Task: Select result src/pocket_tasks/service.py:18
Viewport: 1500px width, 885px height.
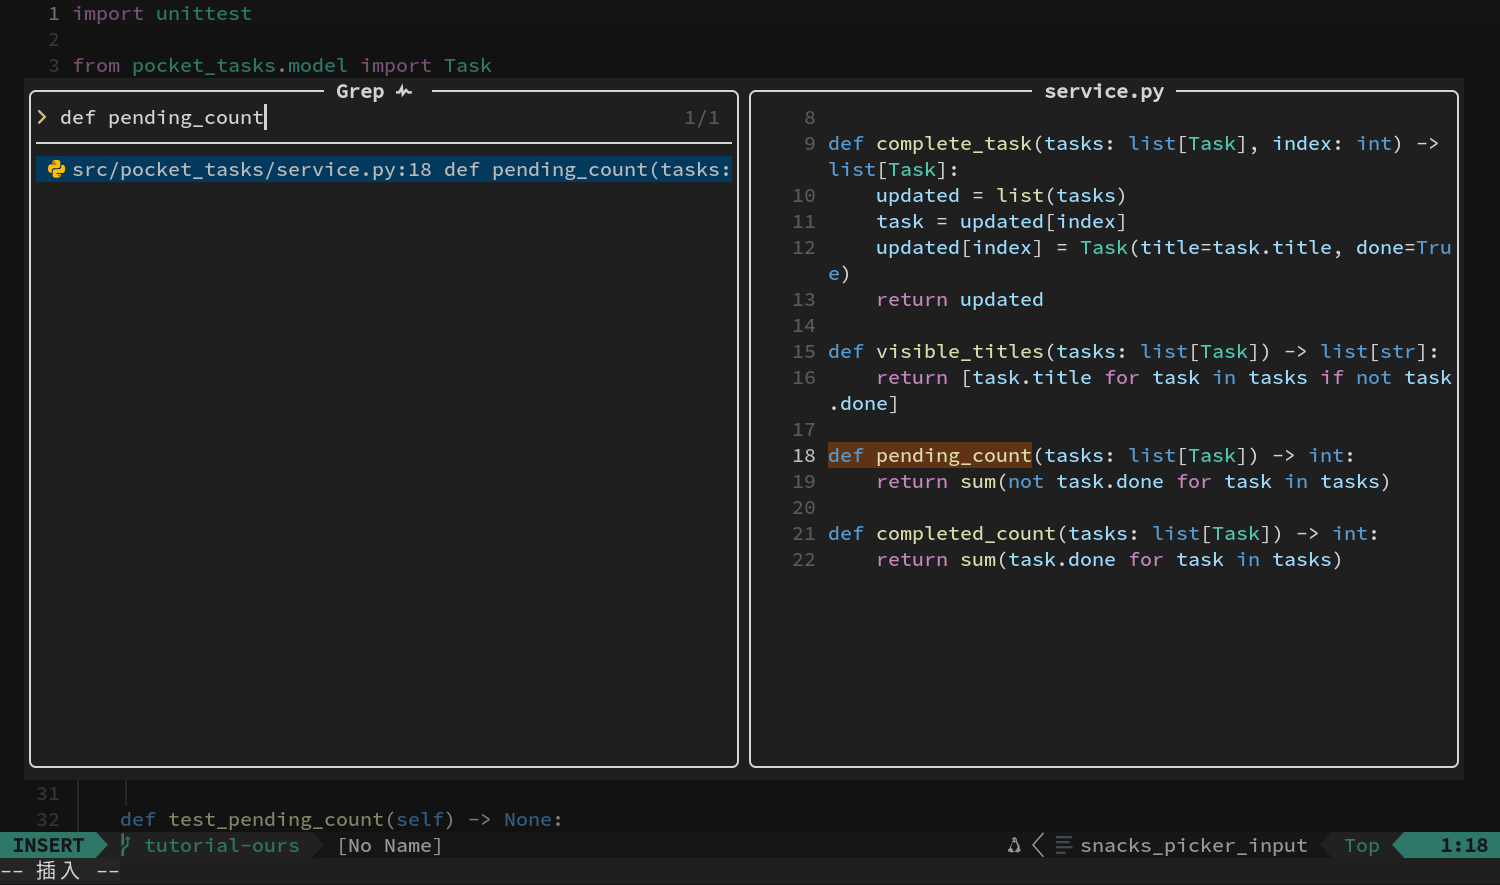Action: coord(384,169)
